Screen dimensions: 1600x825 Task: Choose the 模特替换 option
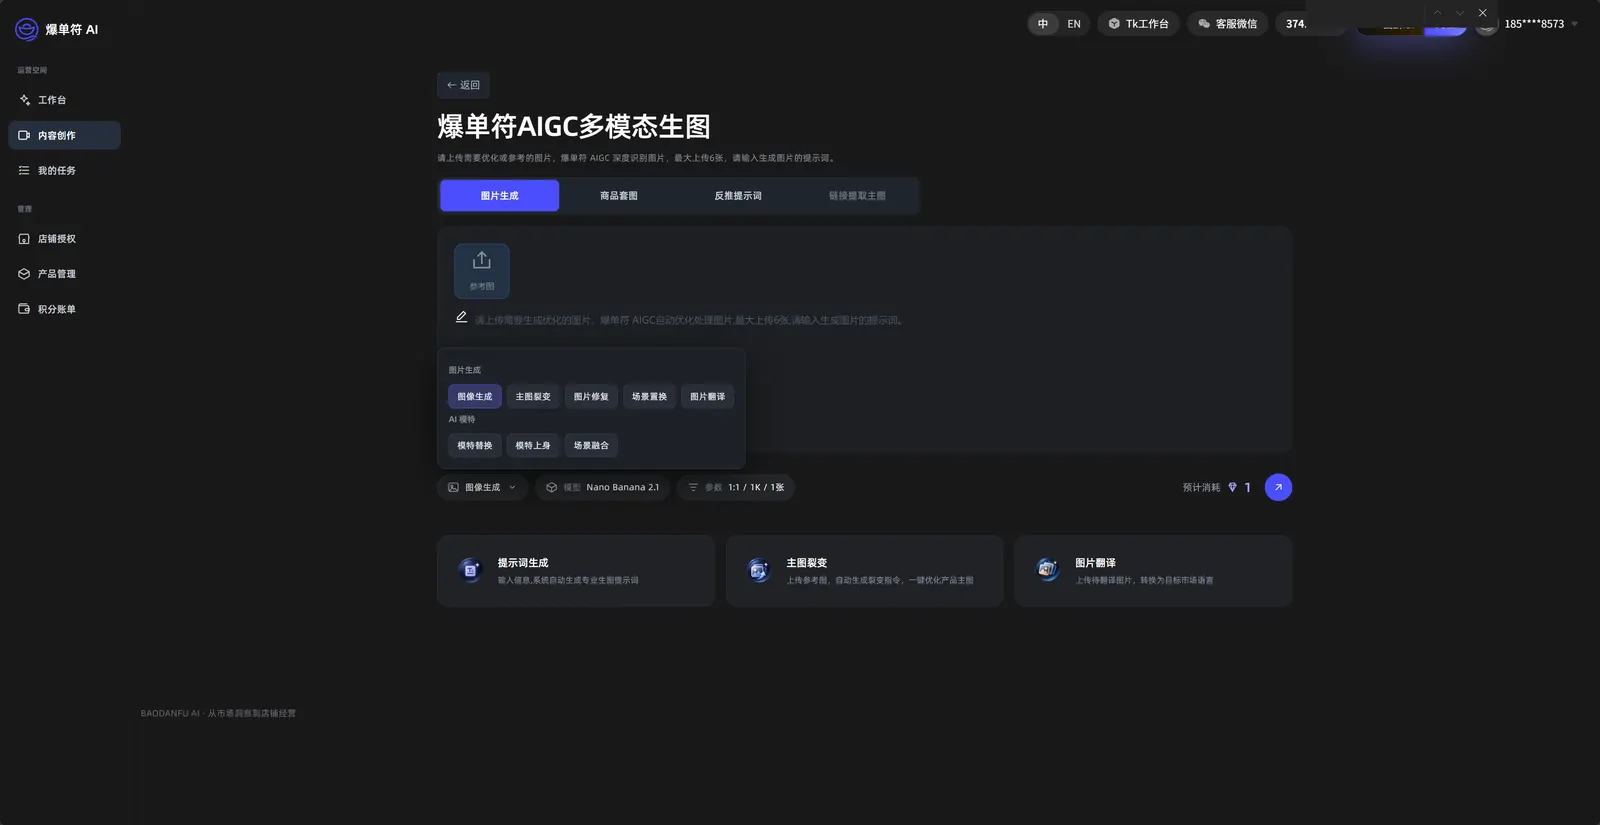click(475, 446)
